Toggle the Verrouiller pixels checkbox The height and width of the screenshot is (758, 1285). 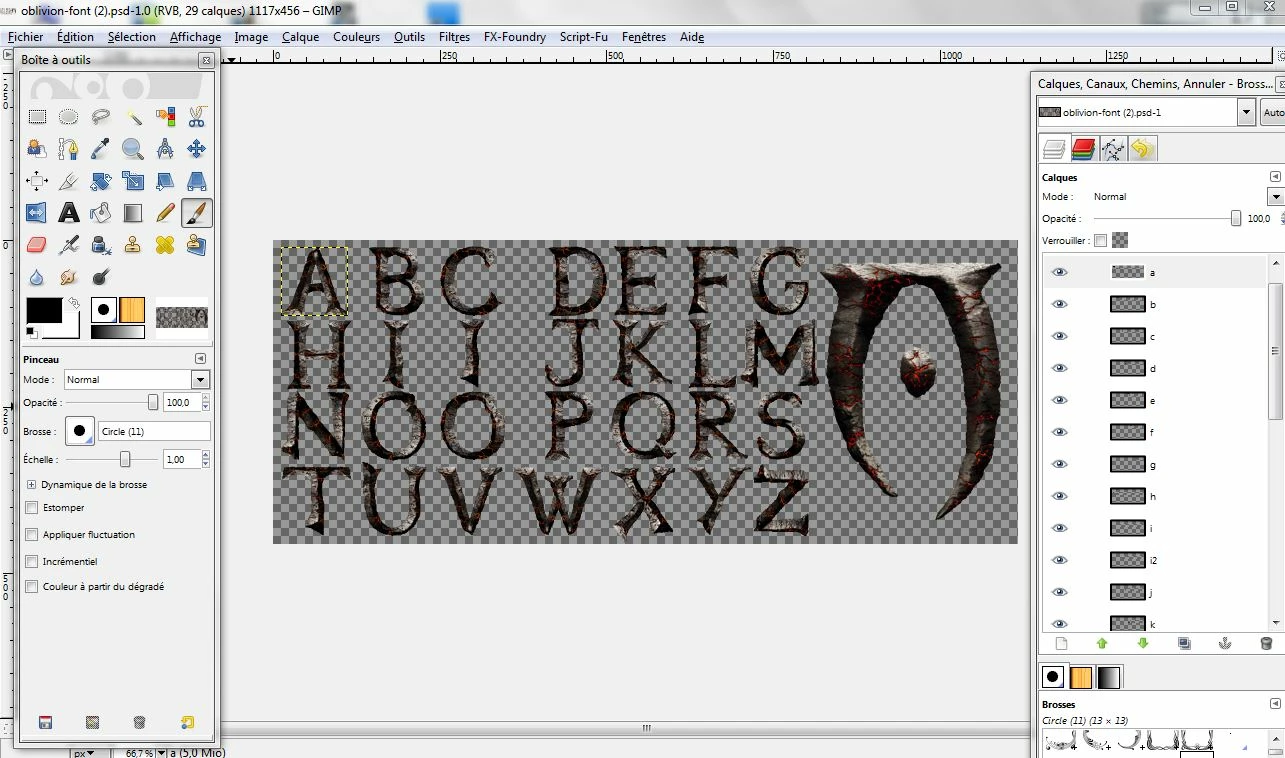[x=1101, y=240]
